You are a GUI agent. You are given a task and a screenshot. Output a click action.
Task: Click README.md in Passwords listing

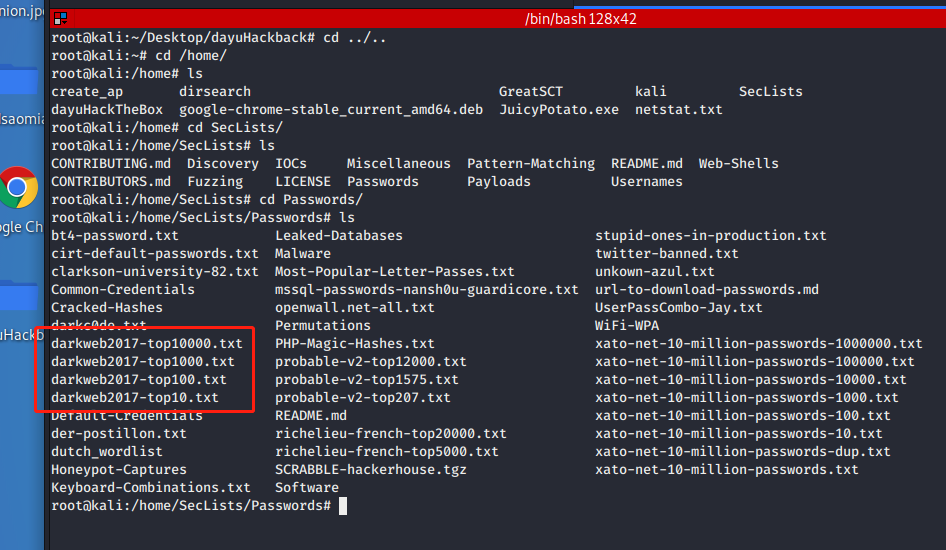click(x=311, y=416)
